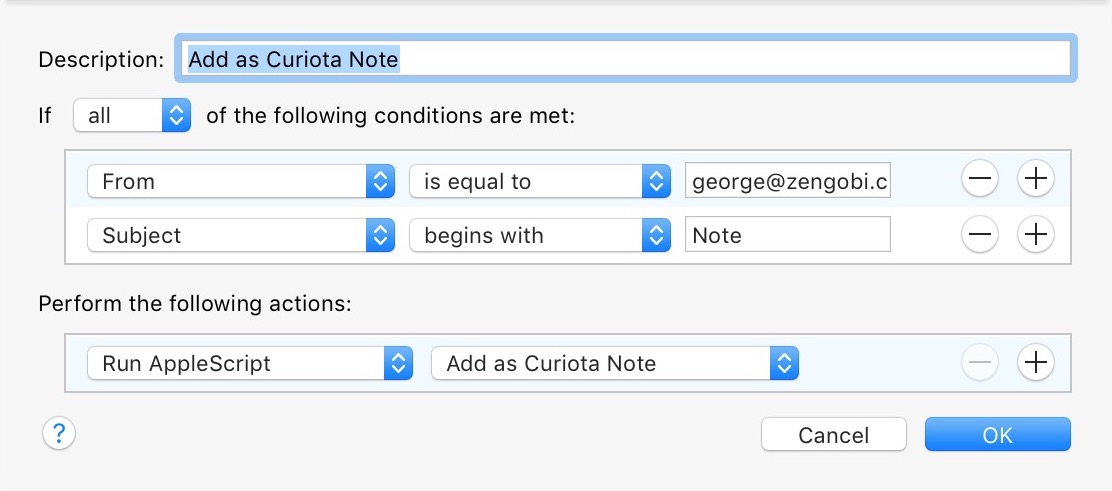The image size is (1112, 491).
Task: Click the dimmed minus button in actions row
Action: pyautogui.click(x=979, y=363)
